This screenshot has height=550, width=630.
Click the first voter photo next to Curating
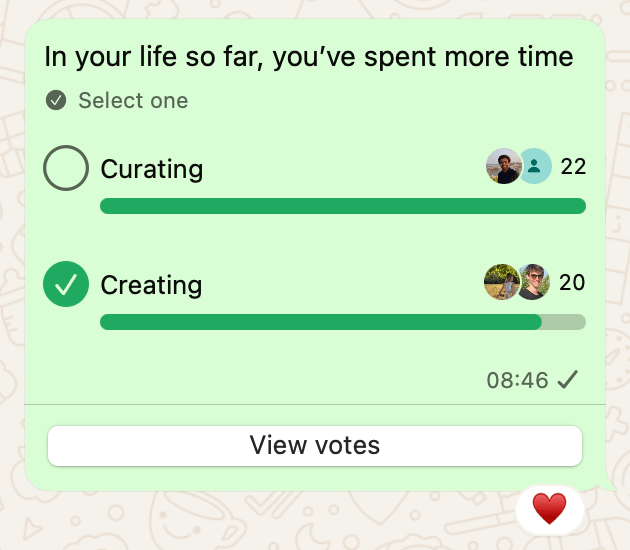[x=503, y=166]
